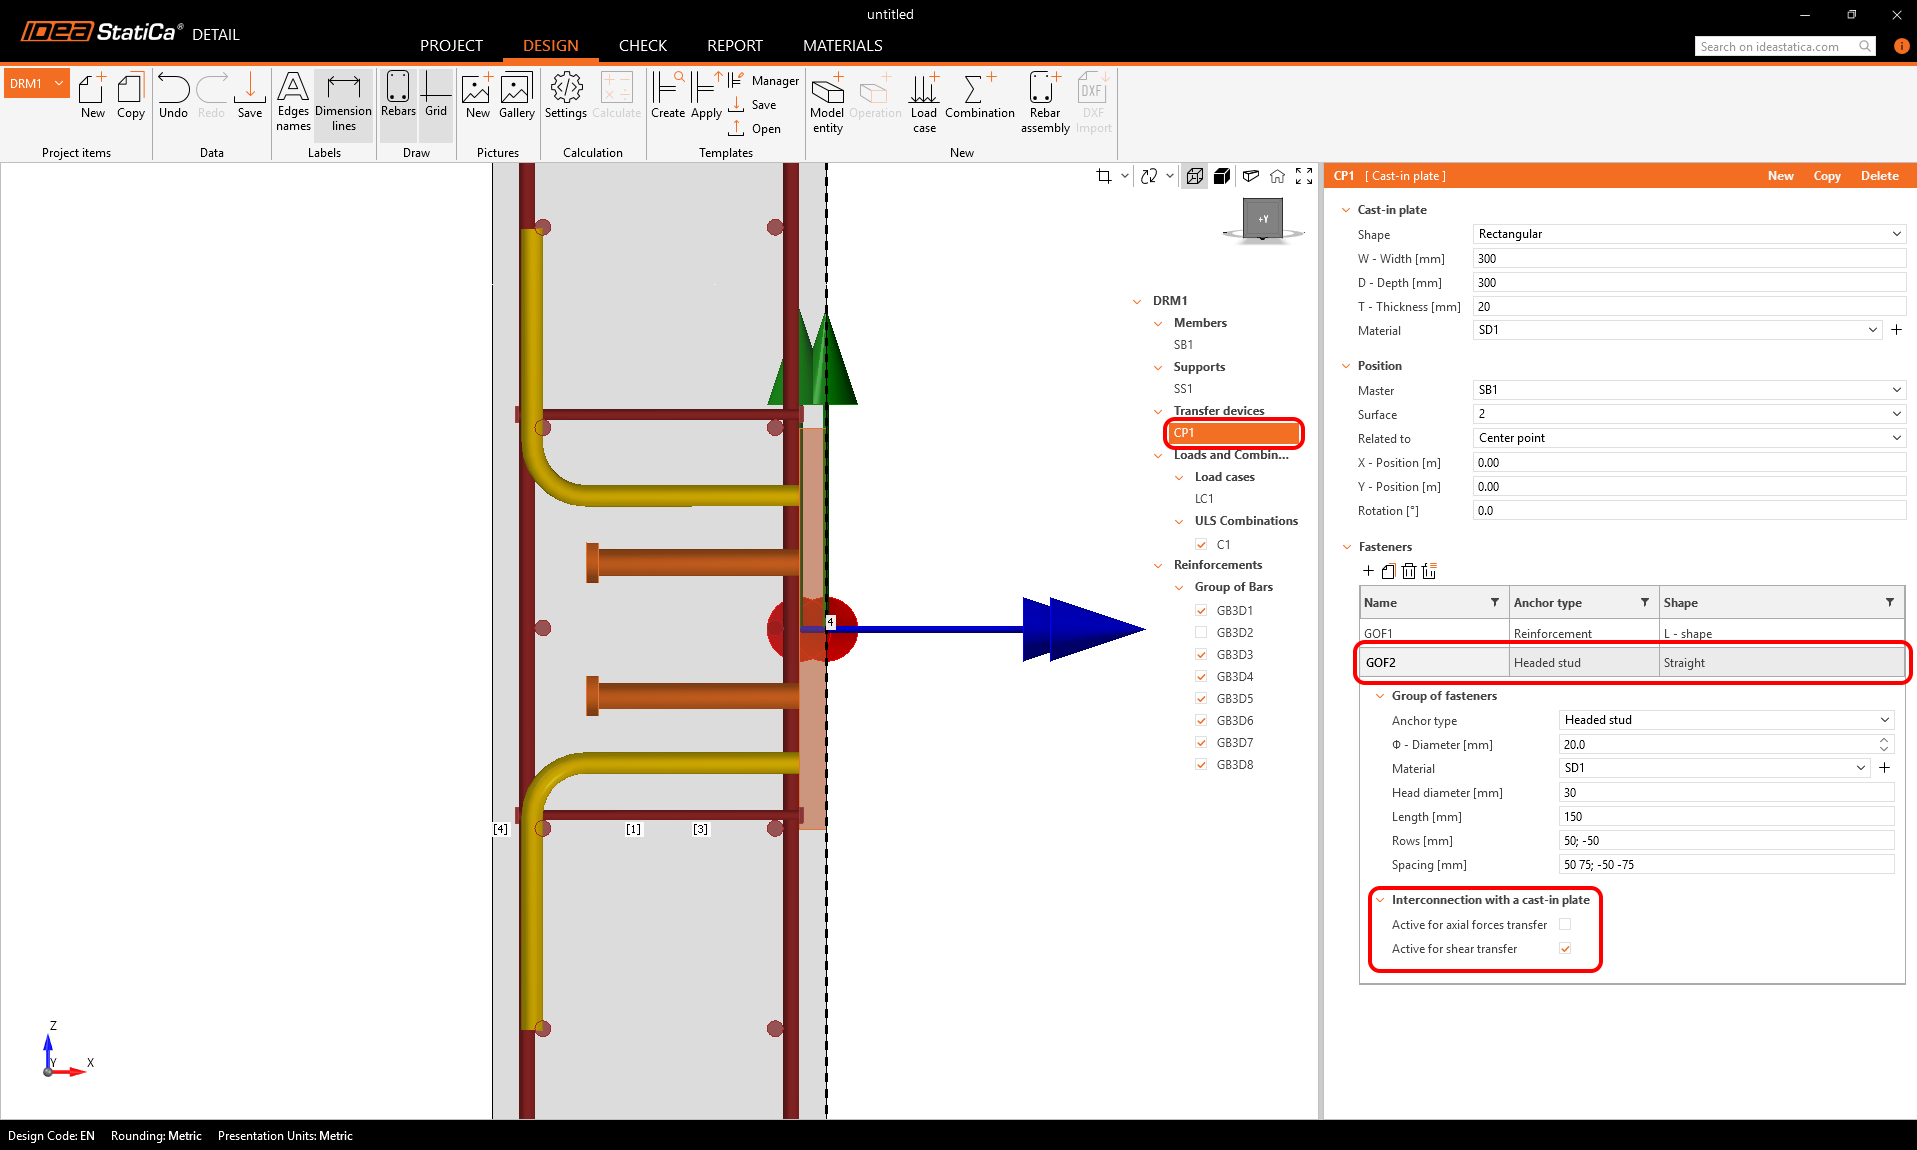Enable Active for axial forces transfer
1917x1150 pixels.
1565,925
